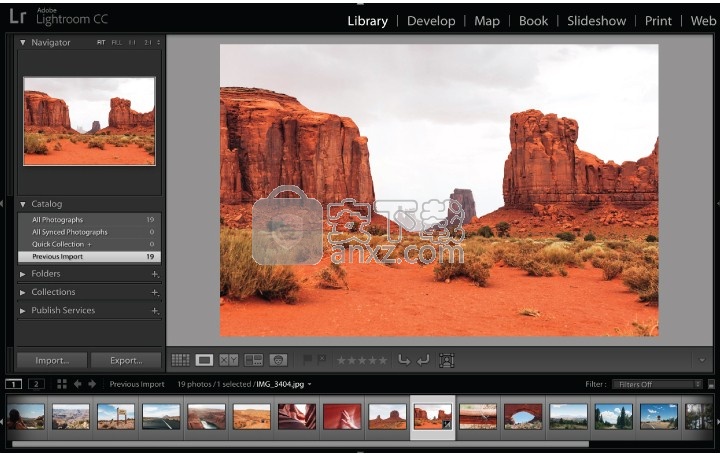This screenshot has height=454, width=720.
Task: Go forward with the right arrow in filmstrip bar
Action: click(x=92, y=384)
